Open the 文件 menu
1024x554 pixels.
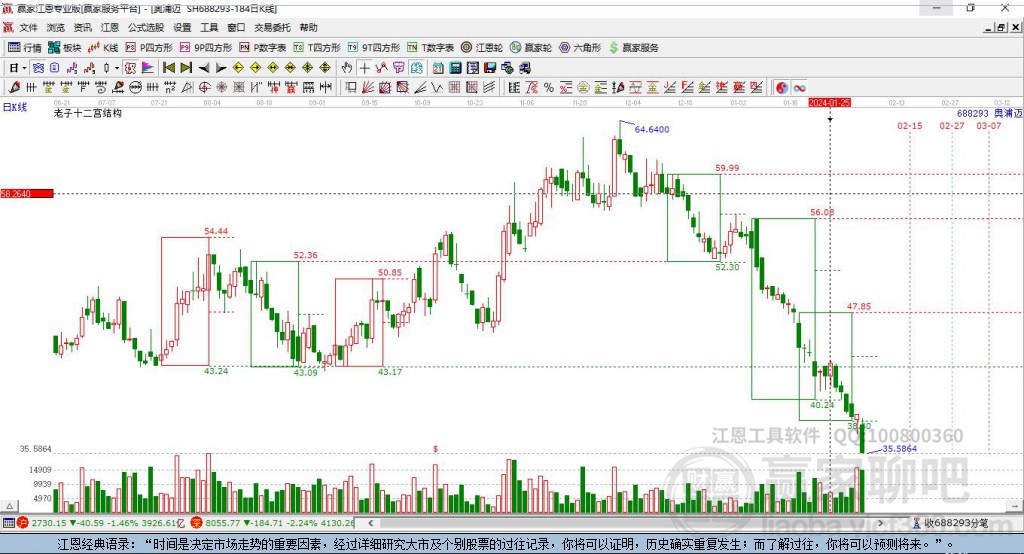[28, 27]
